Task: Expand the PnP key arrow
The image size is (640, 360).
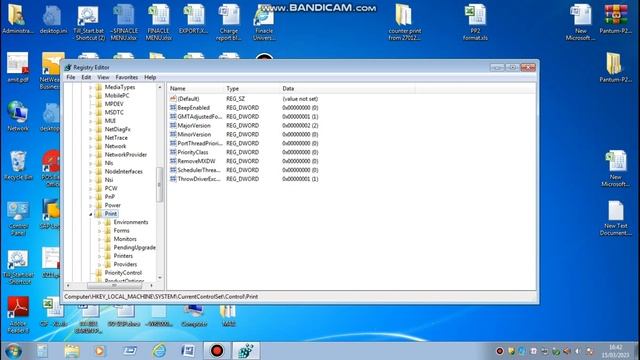Action: [x=91, y=197]
